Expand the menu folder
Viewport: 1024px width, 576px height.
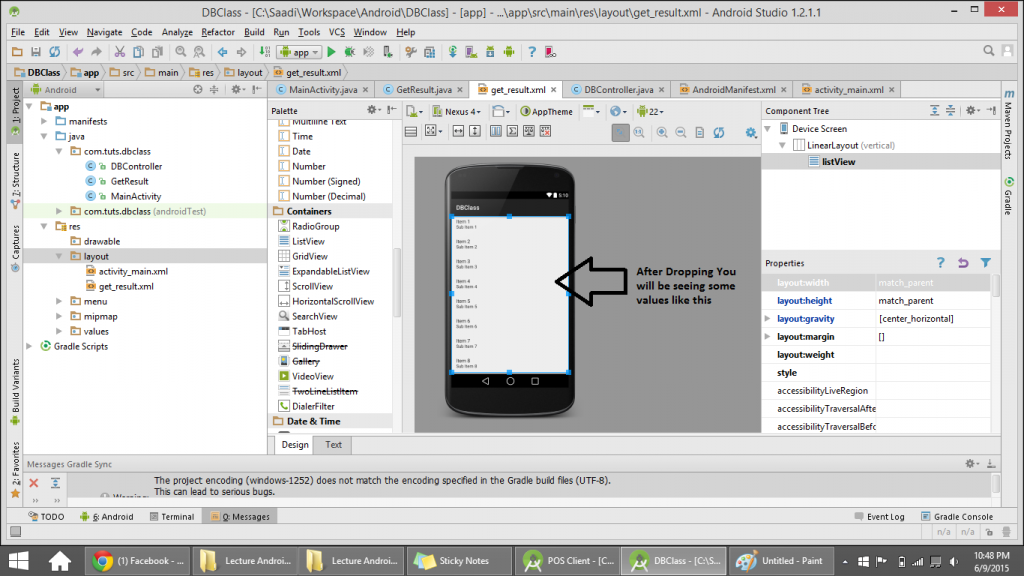59,302
